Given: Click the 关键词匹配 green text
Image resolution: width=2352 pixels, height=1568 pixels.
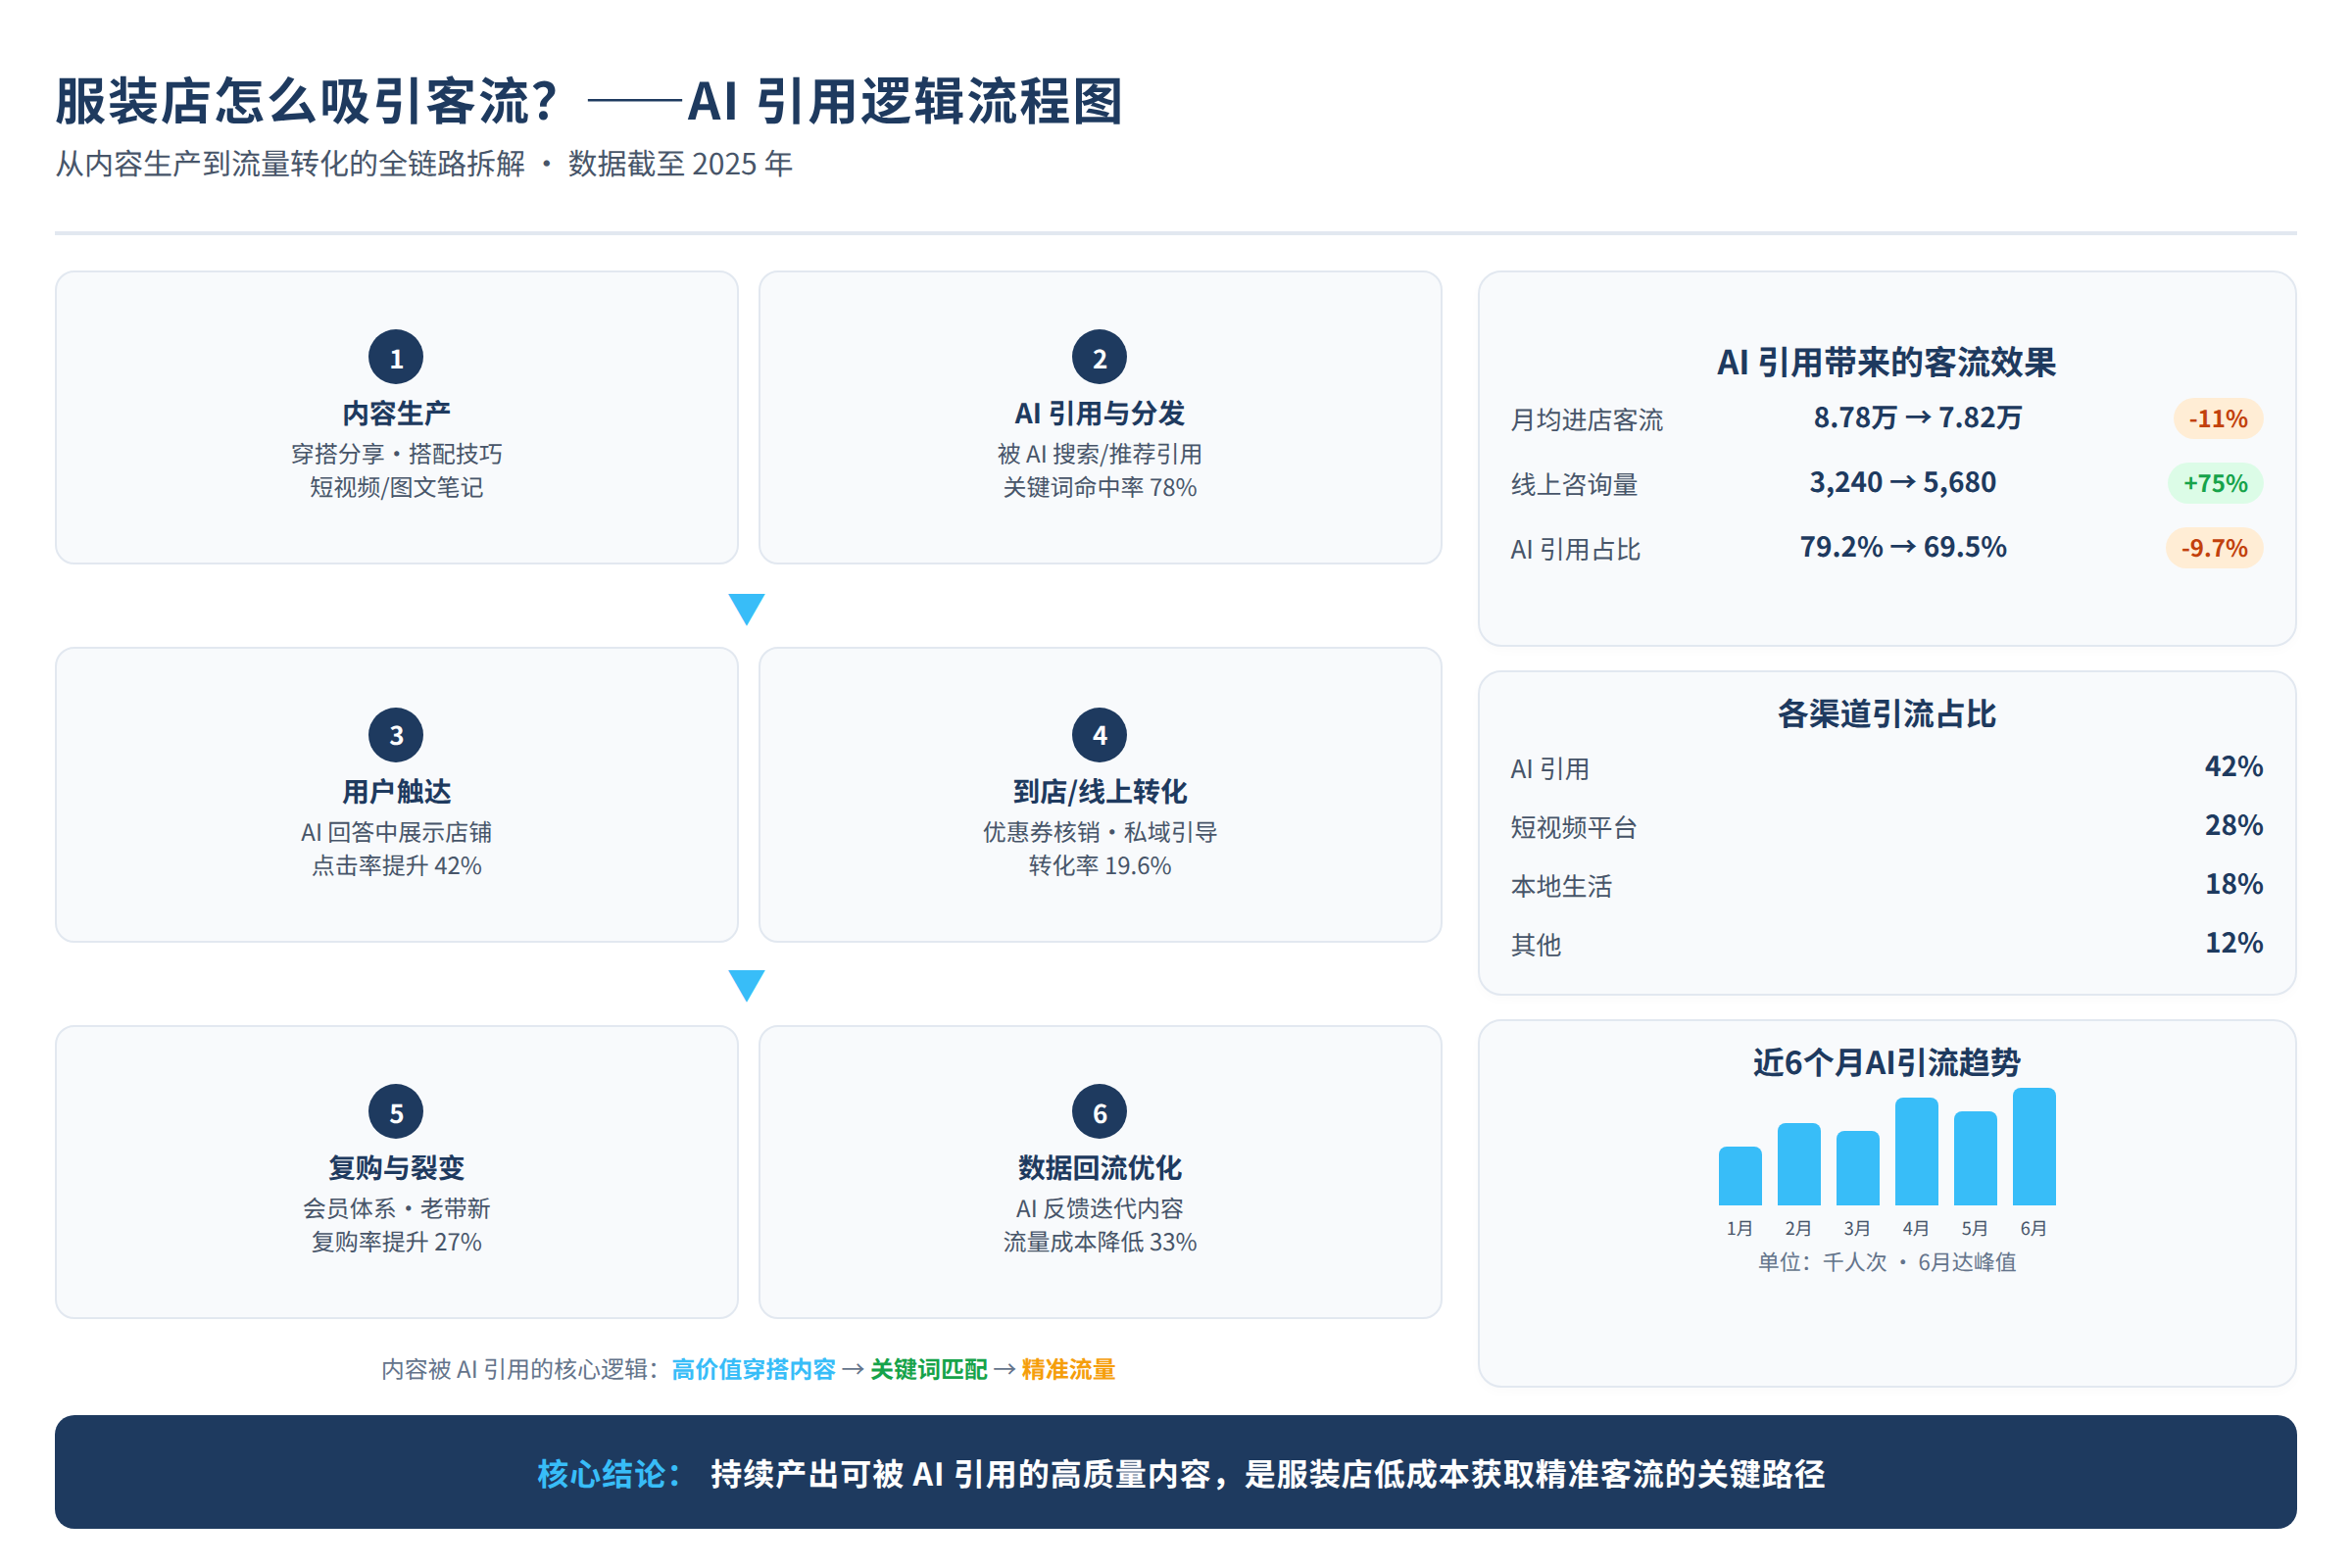Looking at the screenshot, I should tap(928, 1369).
